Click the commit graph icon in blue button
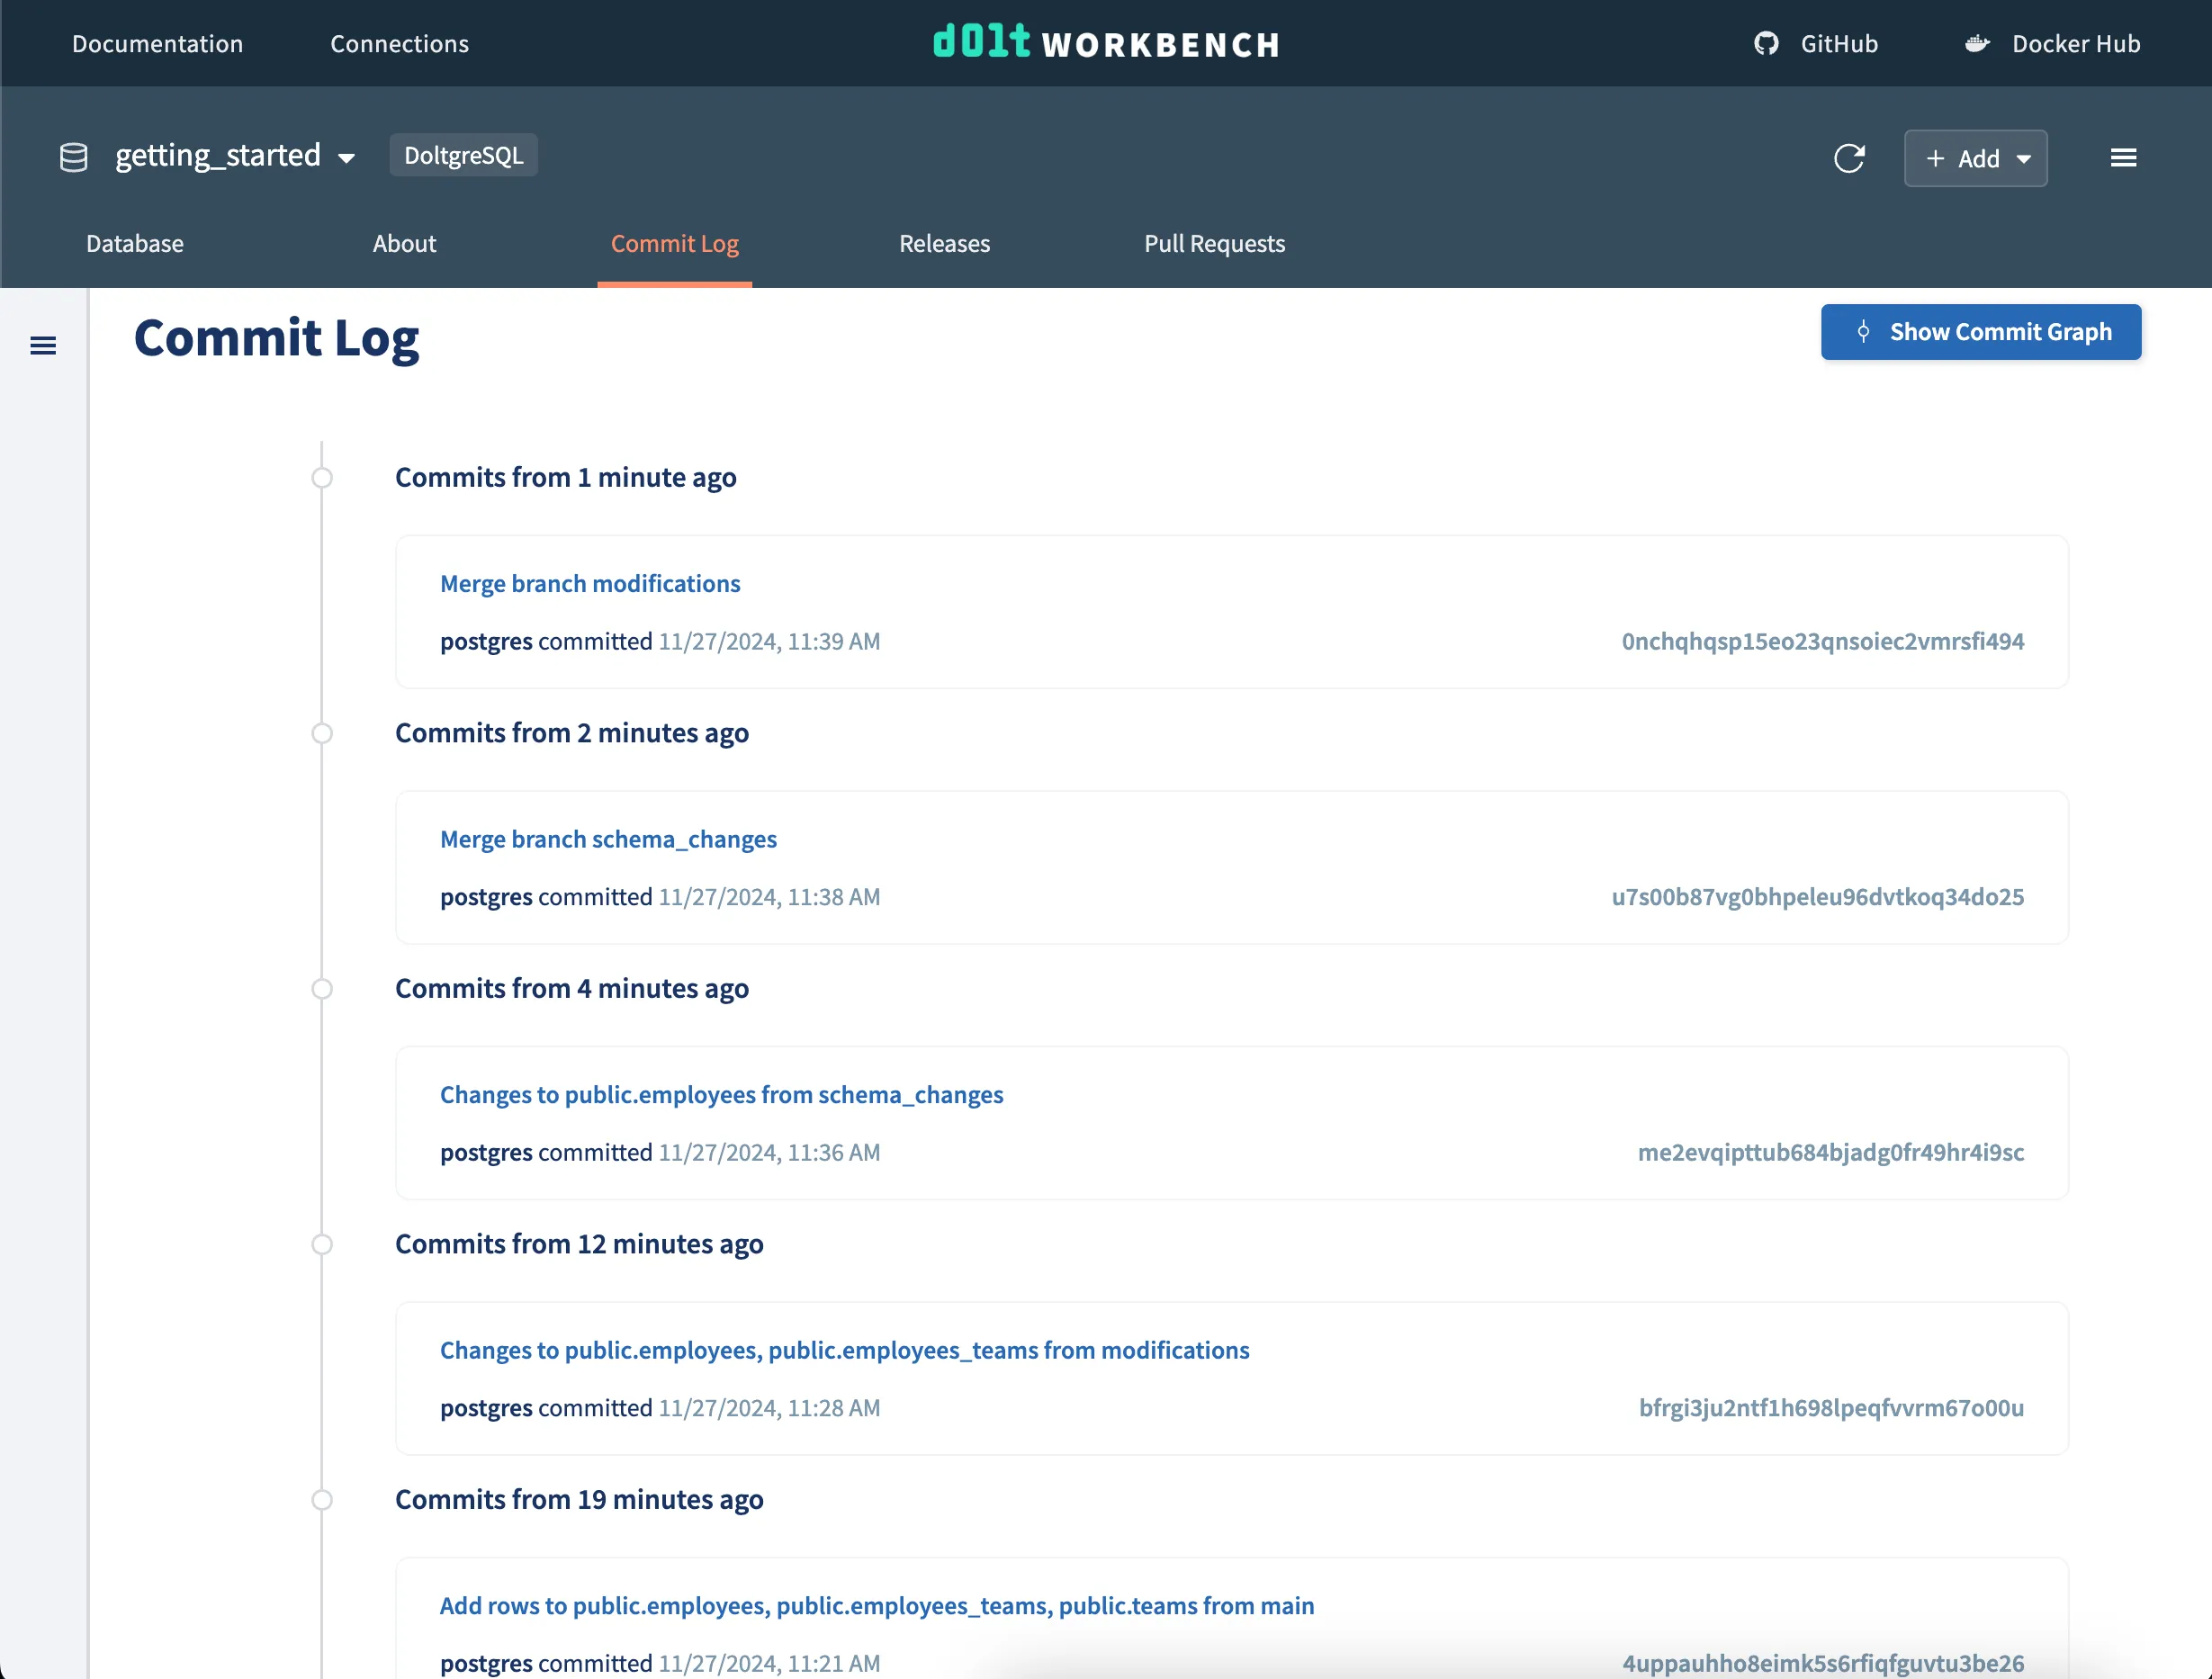This screenshot has height=1679, width=2212. (x=1864, y=331)
